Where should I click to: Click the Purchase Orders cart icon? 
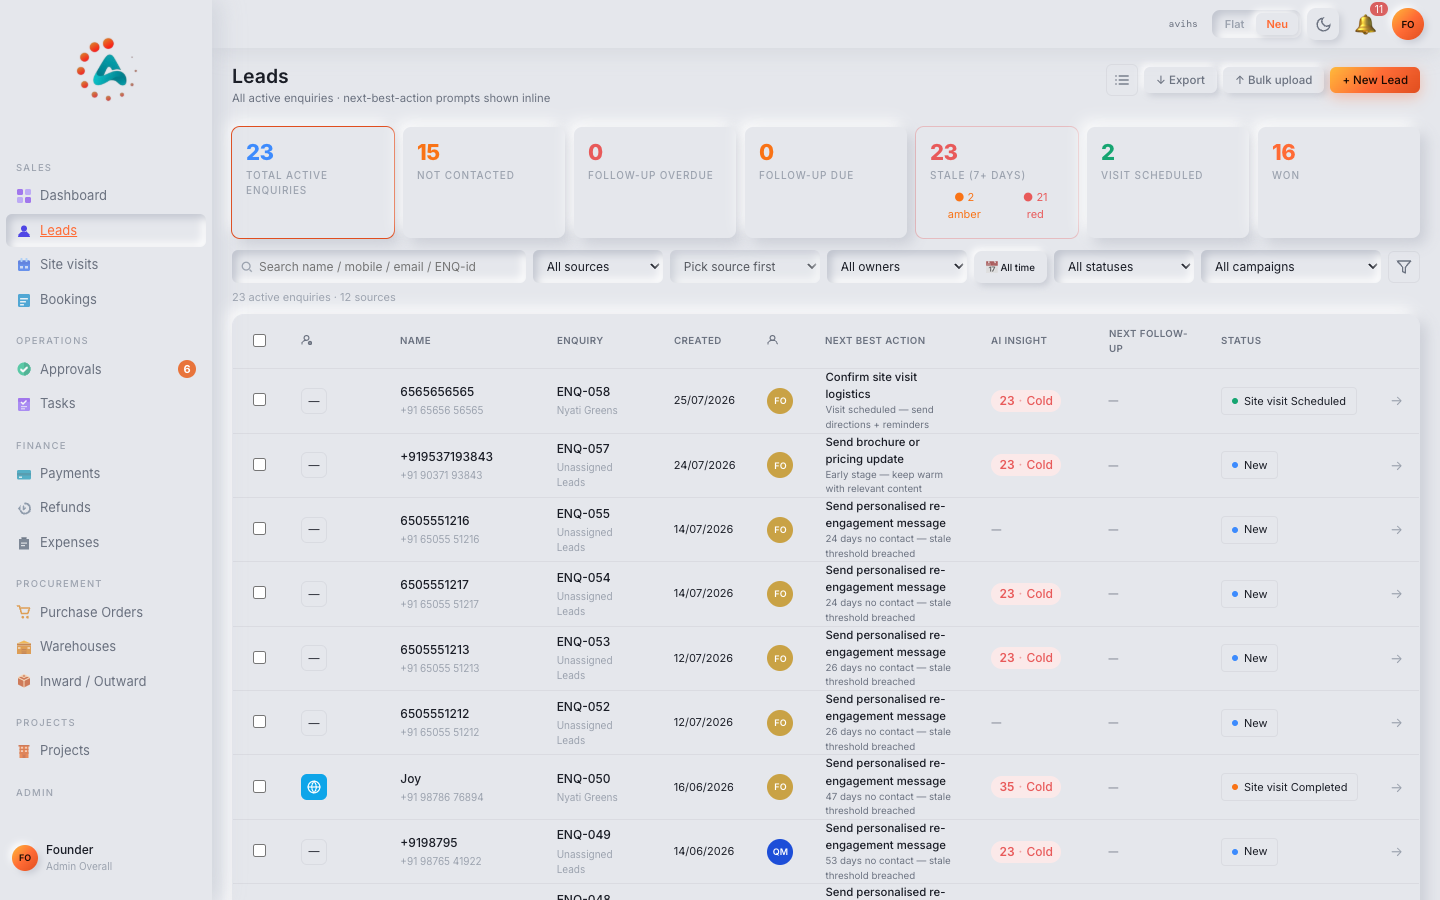tap(24, 613)
